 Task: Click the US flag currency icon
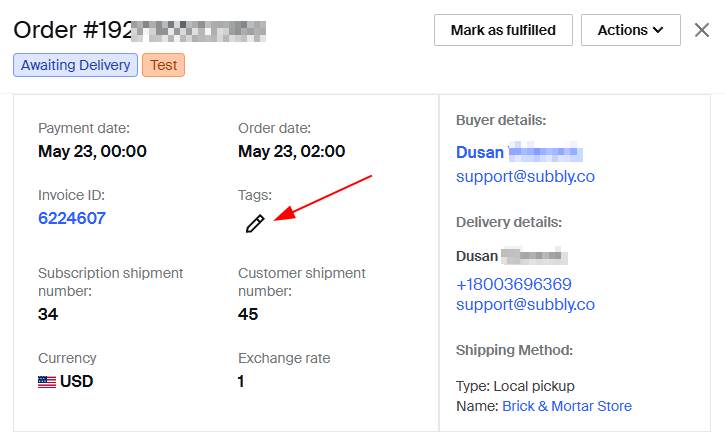[x=47, y=382]
